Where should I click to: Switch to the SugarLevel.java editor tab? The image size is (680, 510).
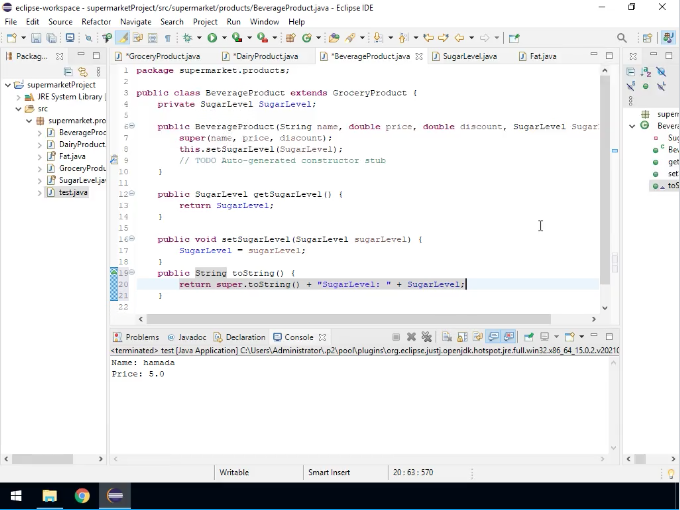click(x=468, y=56)
